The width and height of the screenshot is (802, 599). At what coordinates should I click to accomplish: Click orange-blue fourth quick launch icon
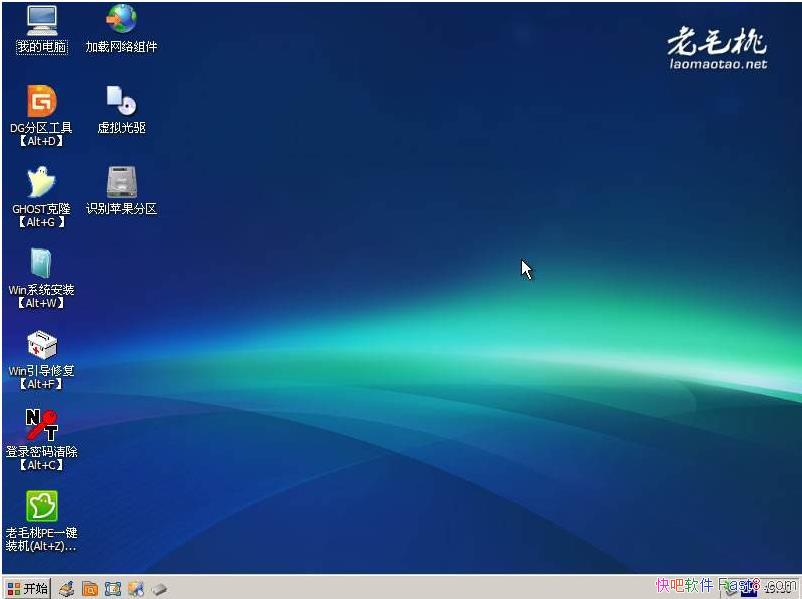point(136,588)
